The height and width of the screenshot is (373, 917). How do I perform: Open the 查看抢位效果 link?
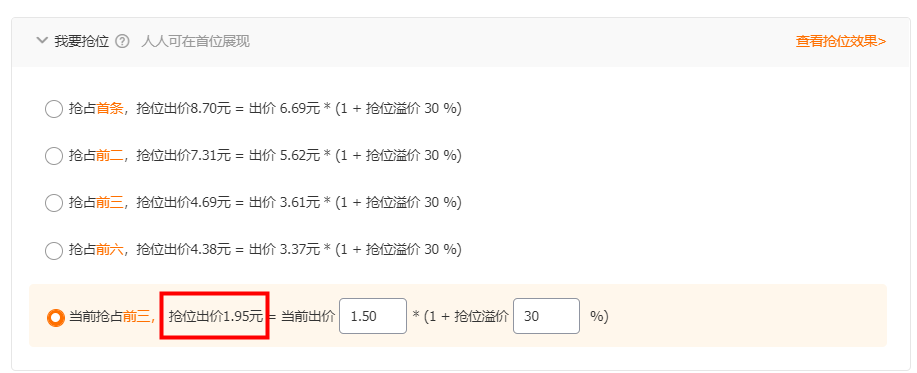coord(840,42)
